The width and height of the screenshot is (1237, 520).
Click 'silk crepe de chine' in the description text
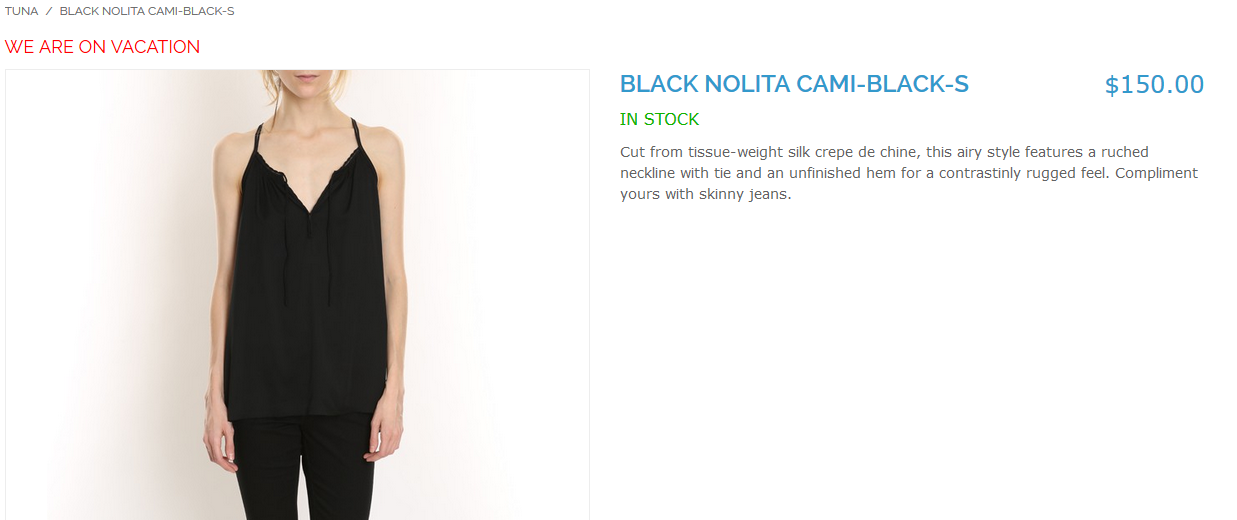[x=843, y=152]
